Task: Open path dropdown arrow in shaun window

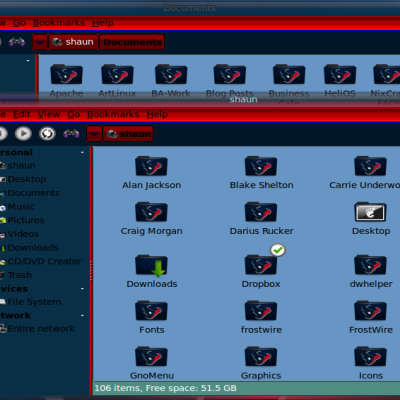Action: coord(94,134)
